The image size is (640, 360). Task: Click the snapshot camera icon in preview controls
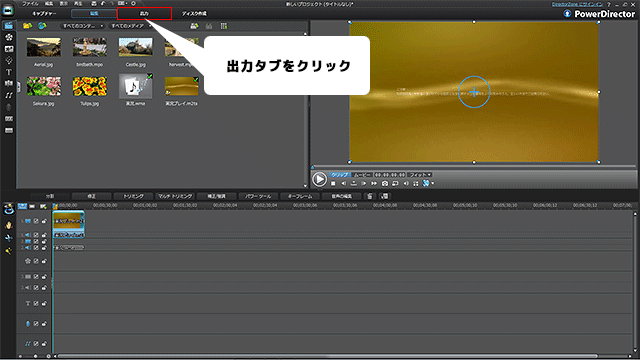tap(384, 184)
